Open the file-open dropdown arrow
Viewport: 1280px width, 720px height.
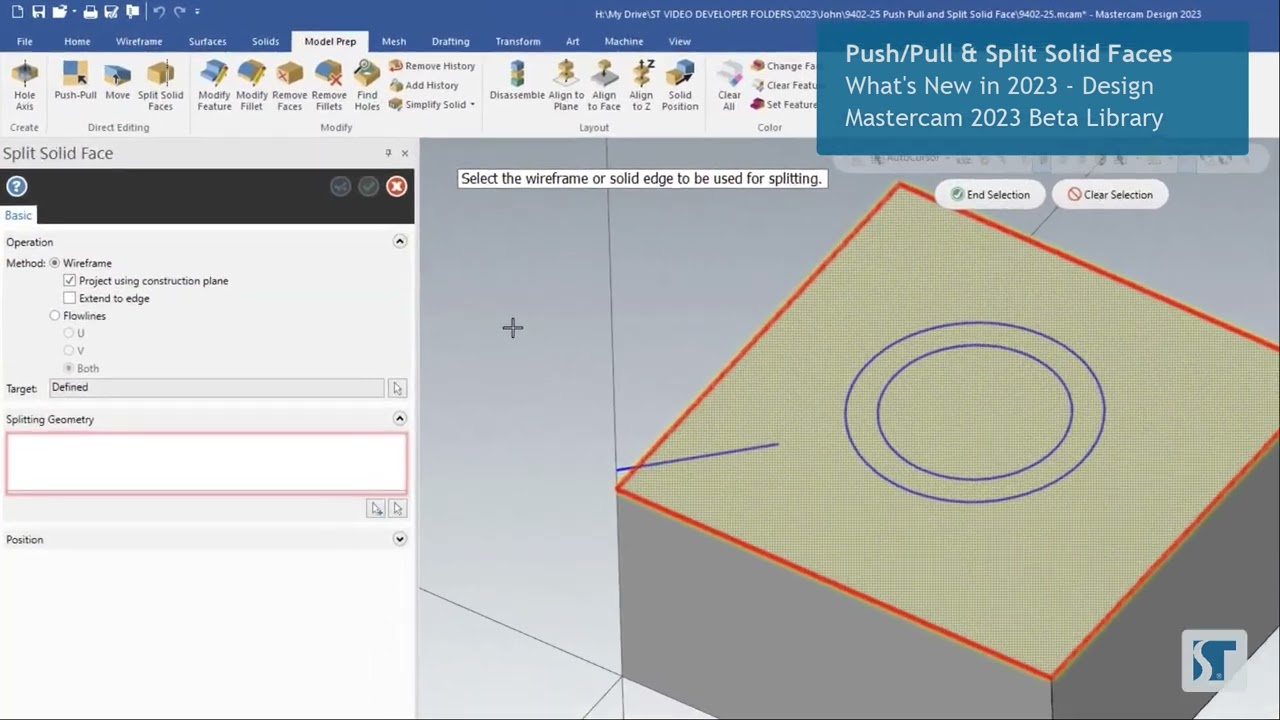pyautogui.click(x=73, y=12)
